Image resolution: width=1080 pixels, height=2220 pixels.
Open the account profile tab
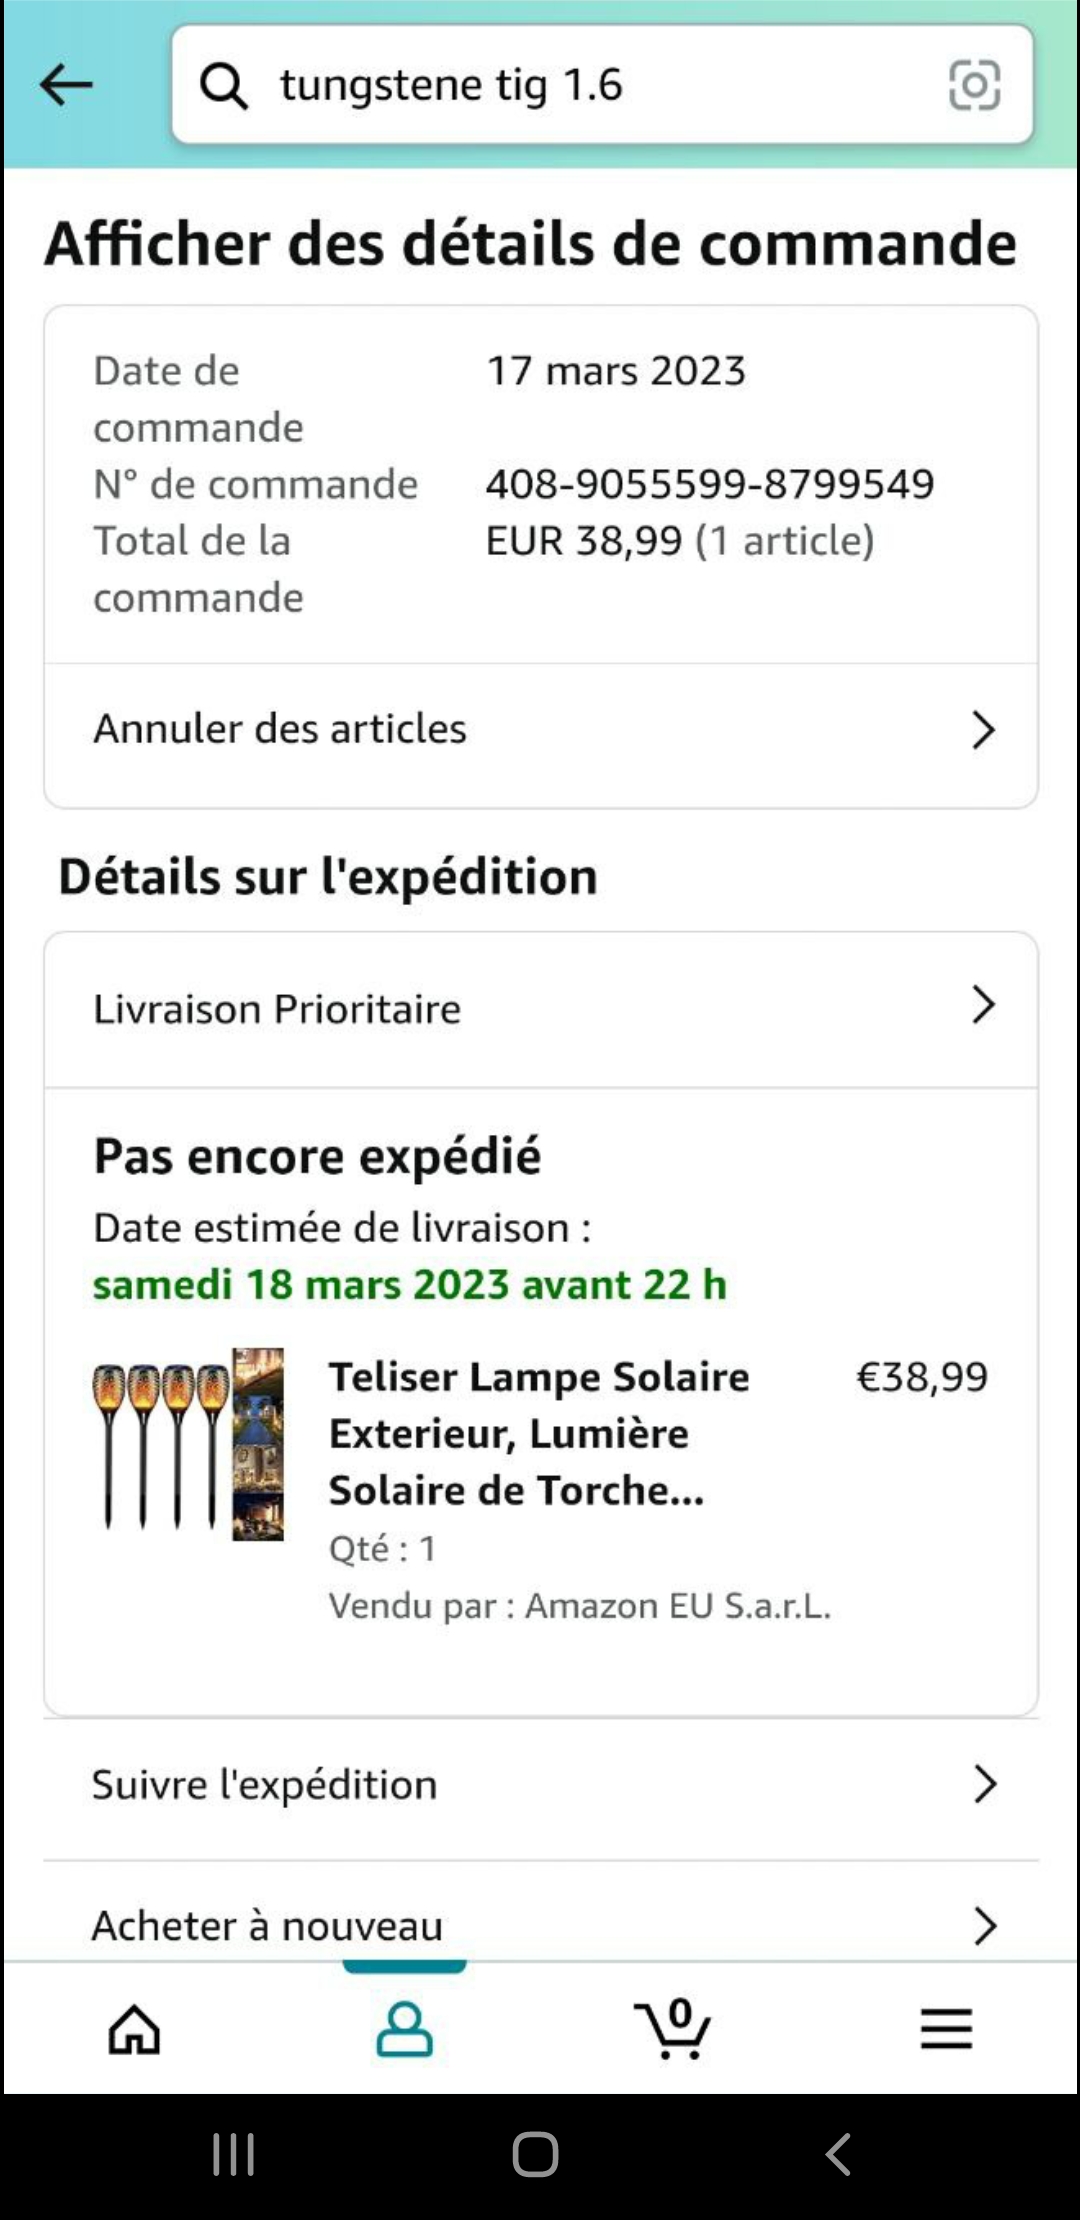(404, 2029)
